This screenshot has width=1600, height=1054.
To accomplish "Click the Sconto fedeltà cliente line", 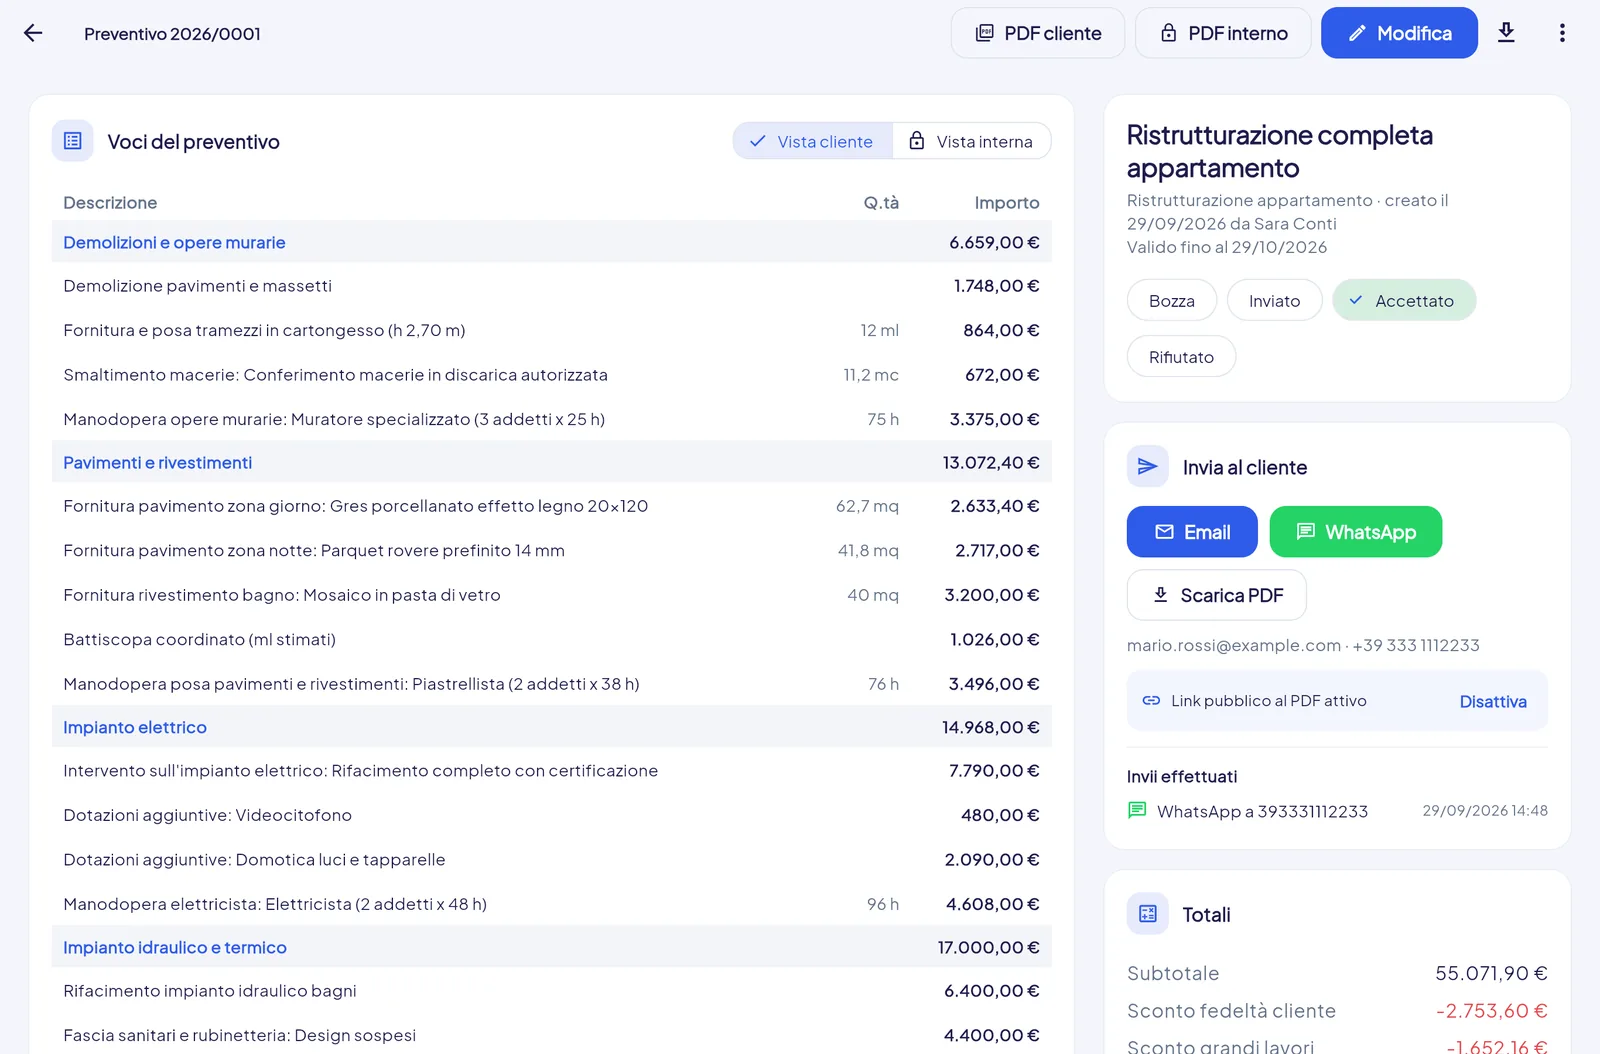I will [x=1337, y=1011].
